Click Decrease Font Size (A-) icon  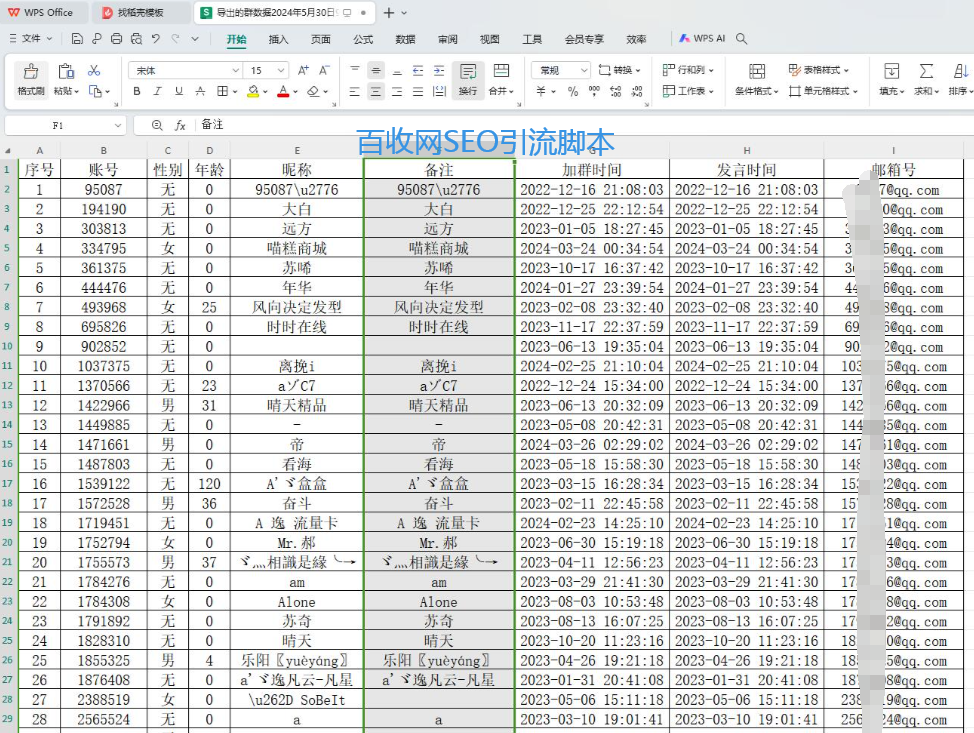click(x=324, y=70)
